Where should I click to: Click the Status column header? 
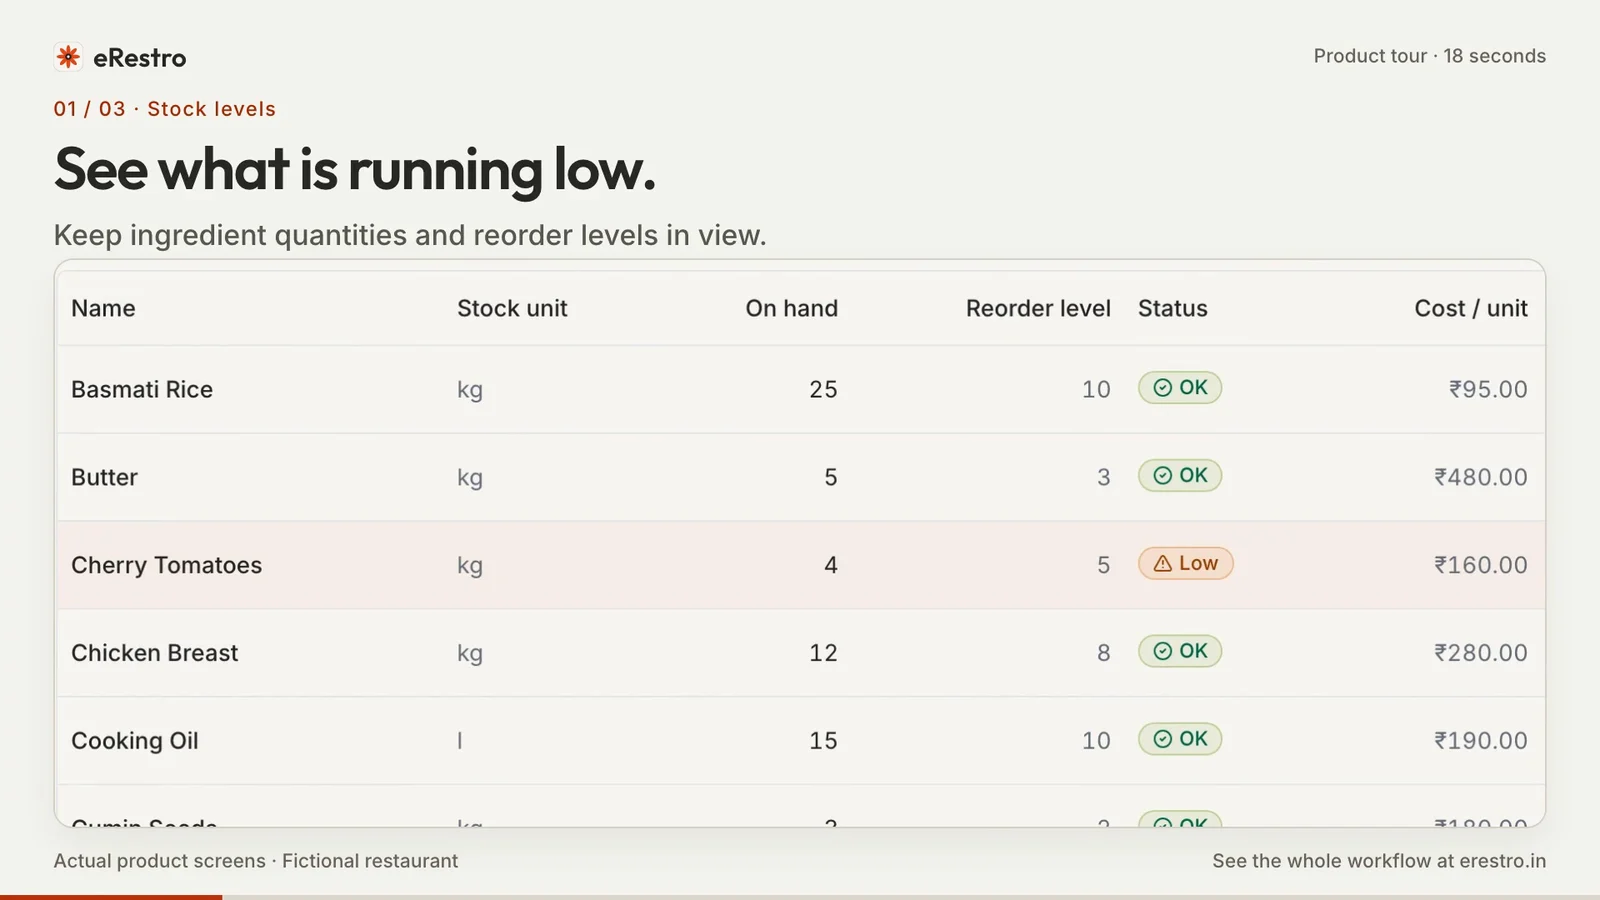click(x=1173, y=309)
